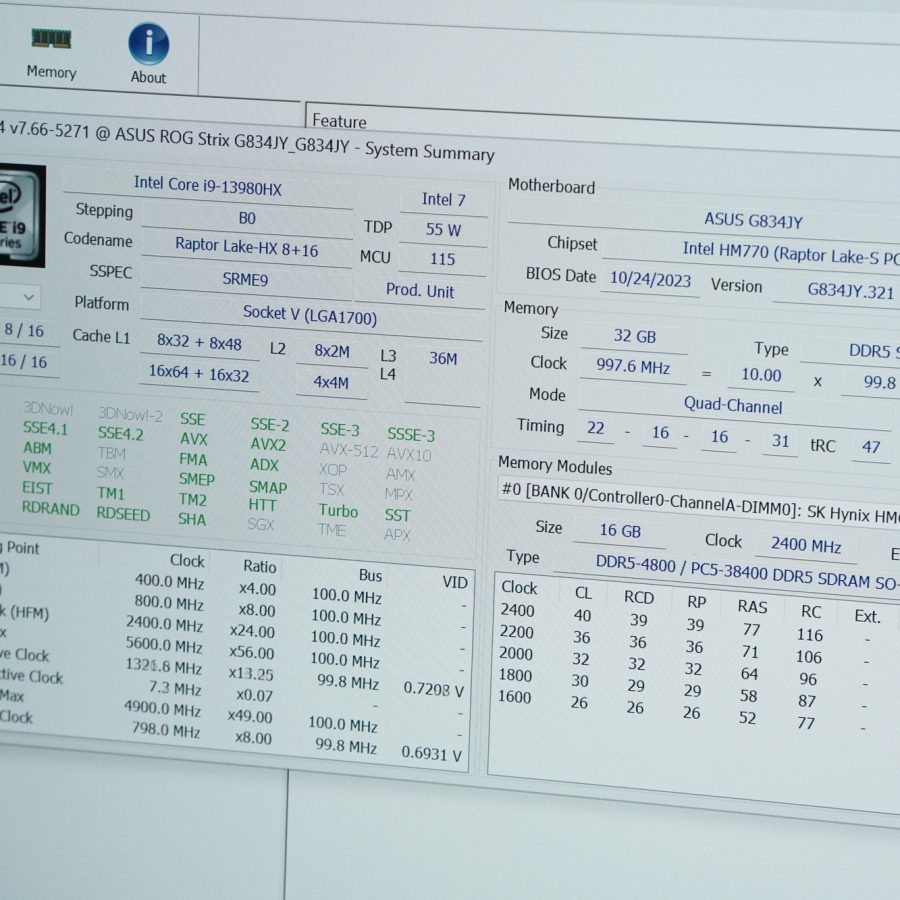Click the x56.00 ratio value
Image resolution: width=900 pixels, height=900 pixels.
coord(251,652)
